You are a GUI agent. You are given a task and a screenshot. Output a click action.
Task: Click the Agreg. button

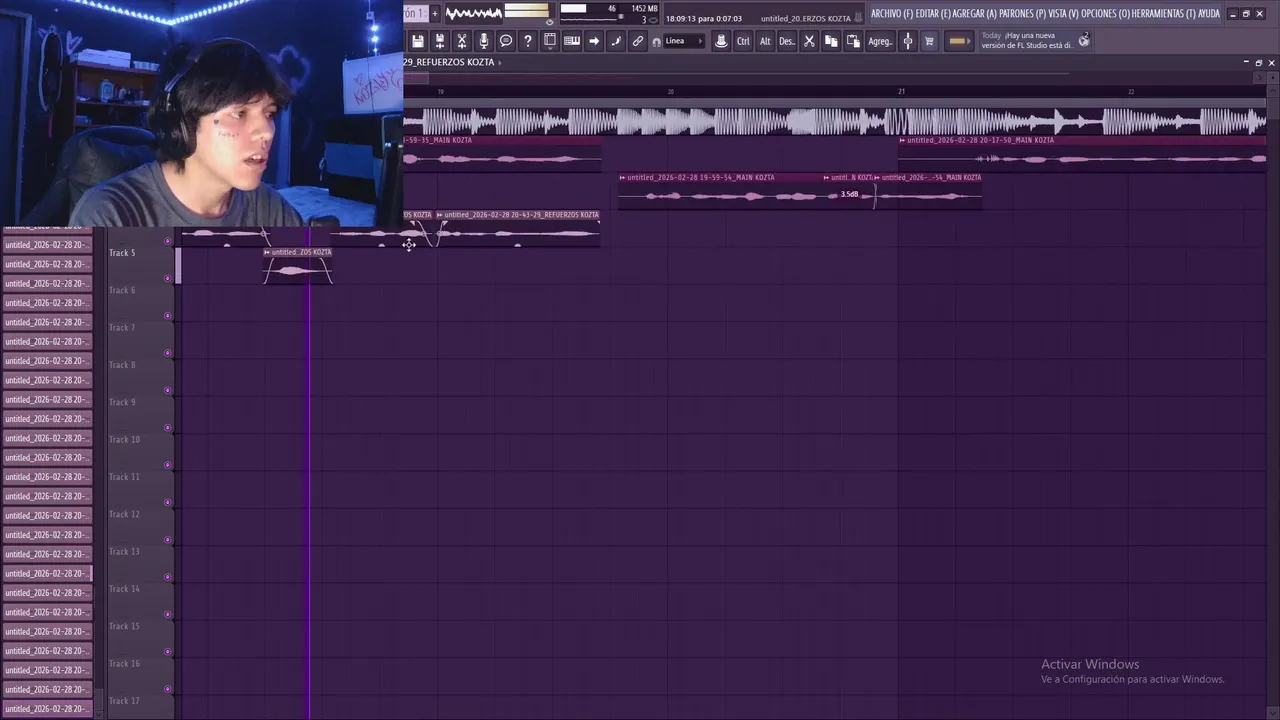pyautogui.click(x=880, y=41)
